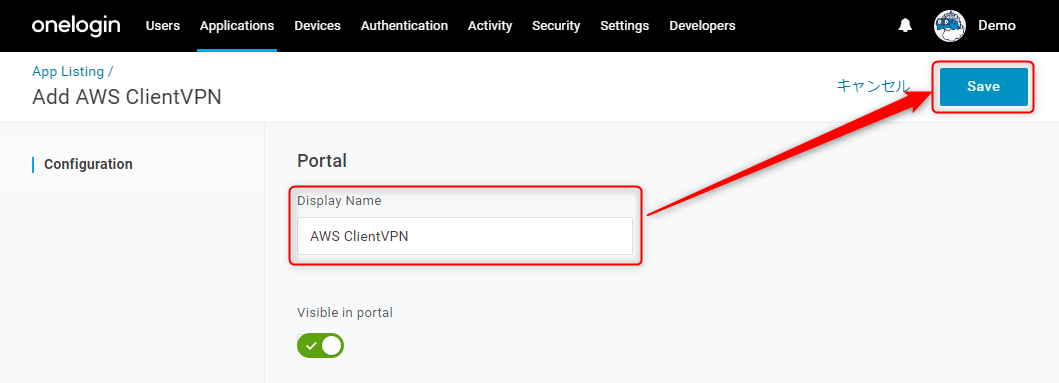Open the Activity menu

coord(490,26)
